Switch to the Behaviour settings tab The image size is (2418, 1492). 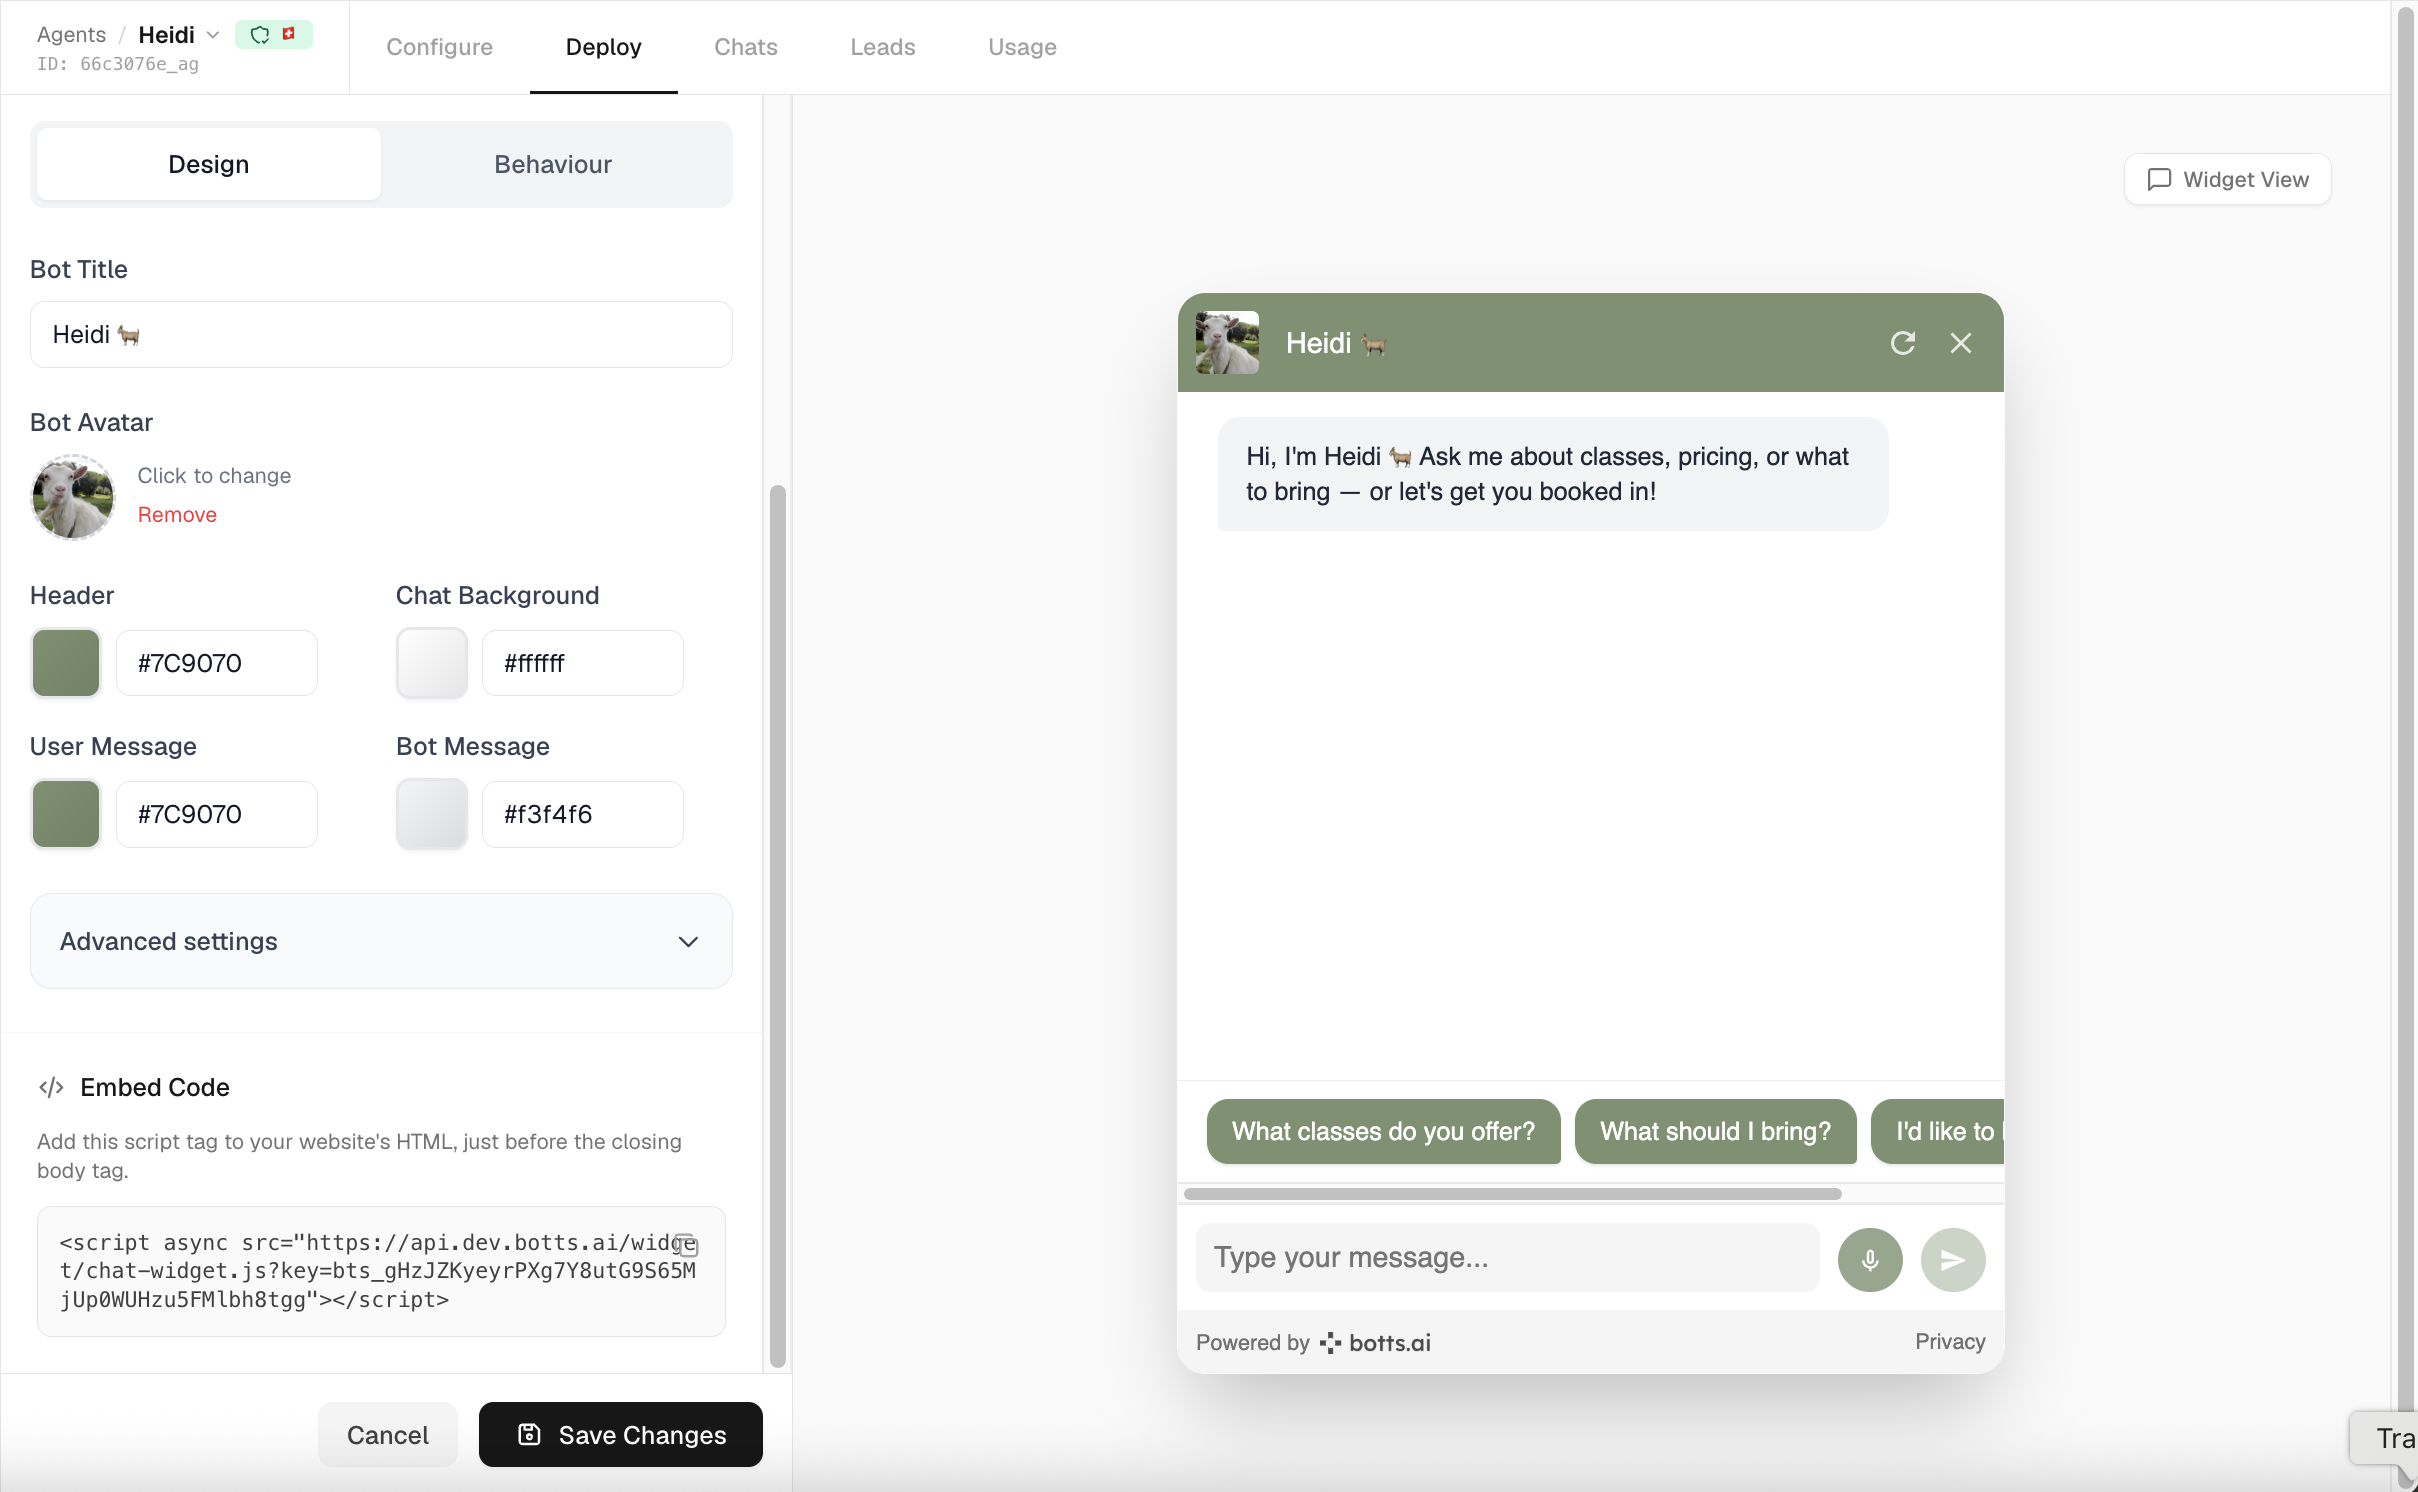click(553, 164)
